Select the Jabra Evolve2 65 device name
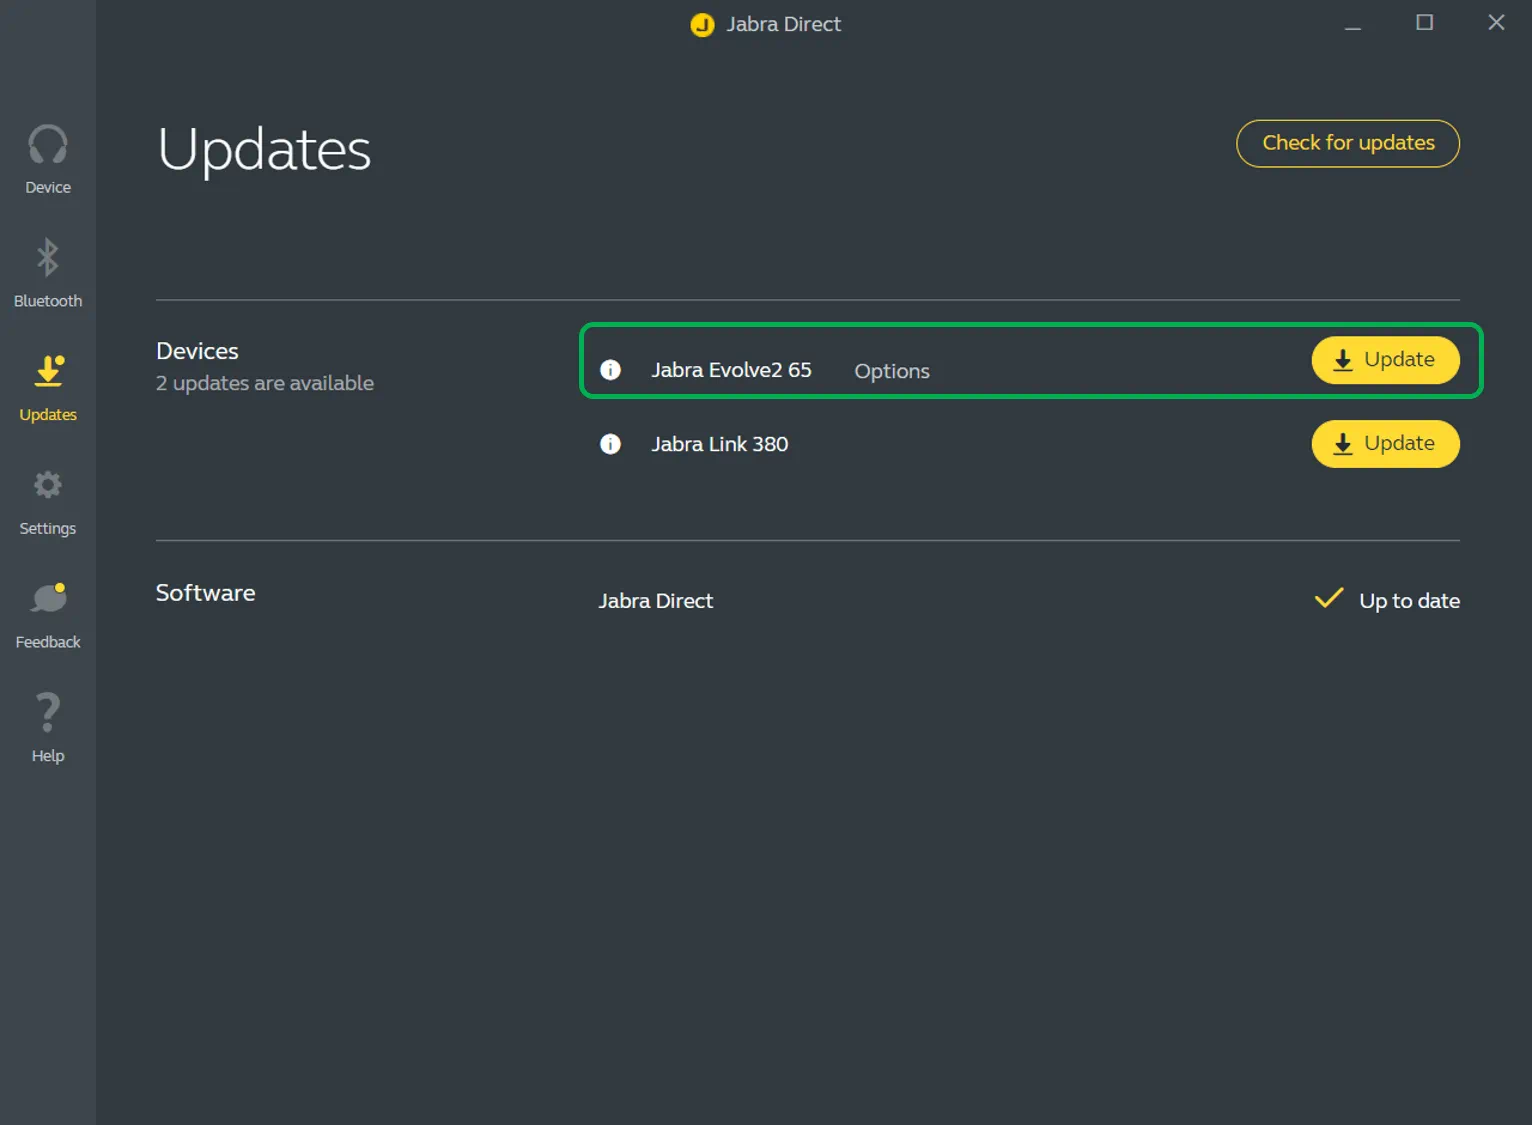1532x1125 pixels. click(731, 370)
